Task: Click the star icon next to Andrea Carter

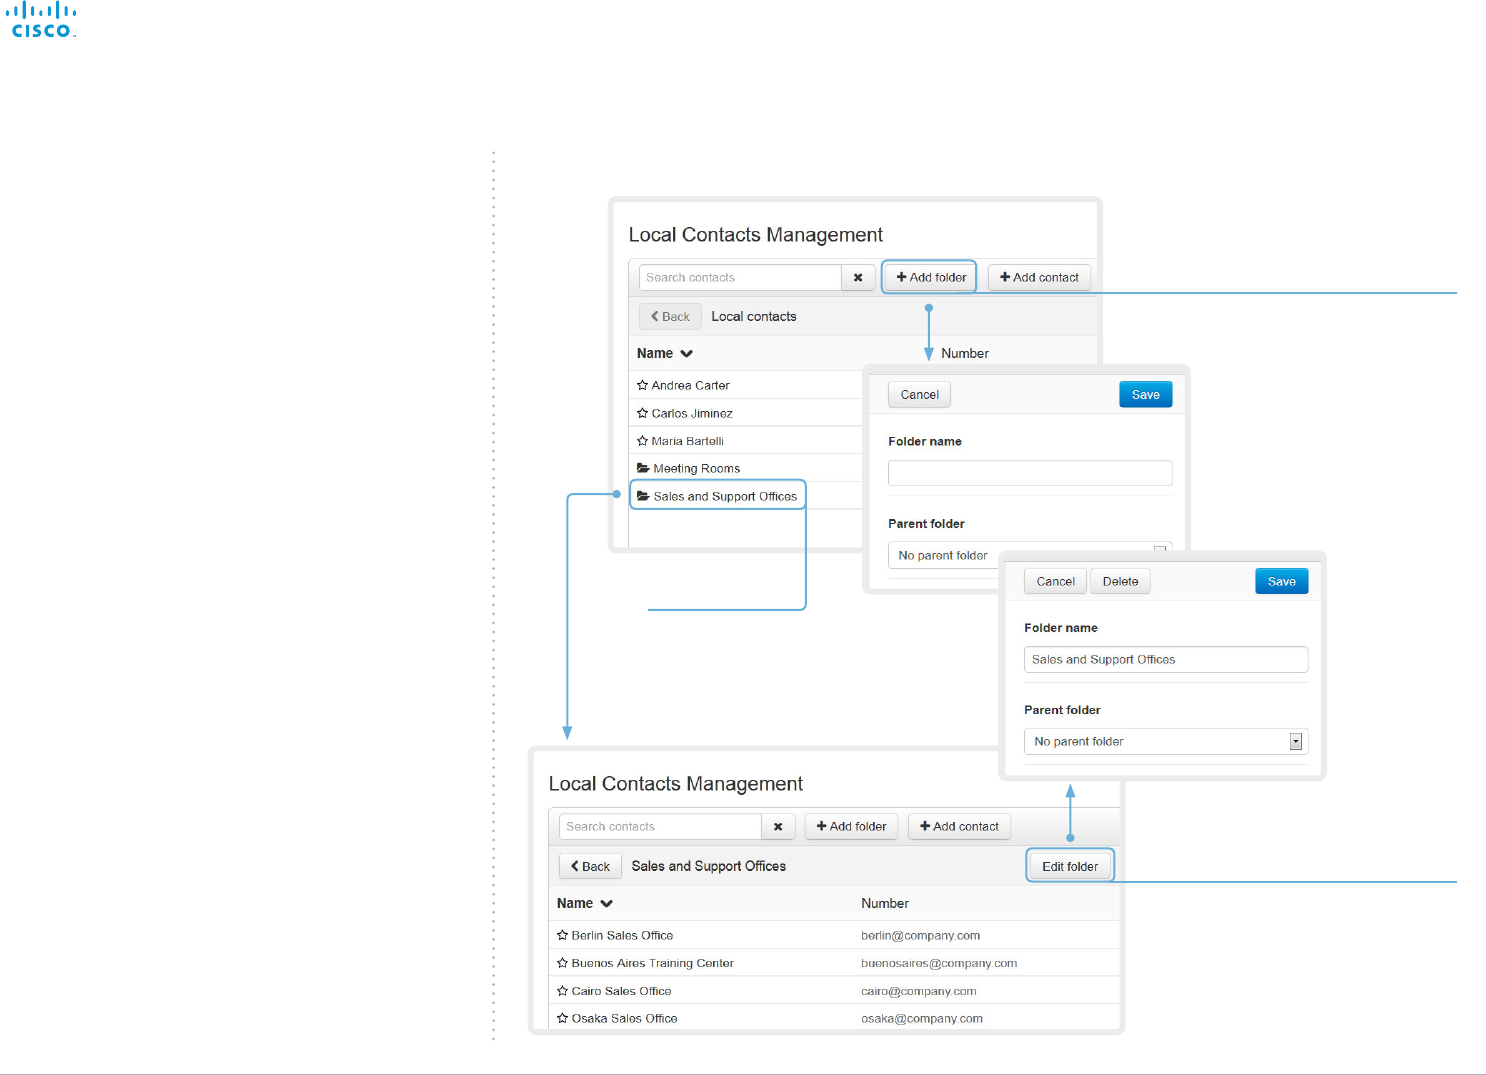Action: click(643, 385)
